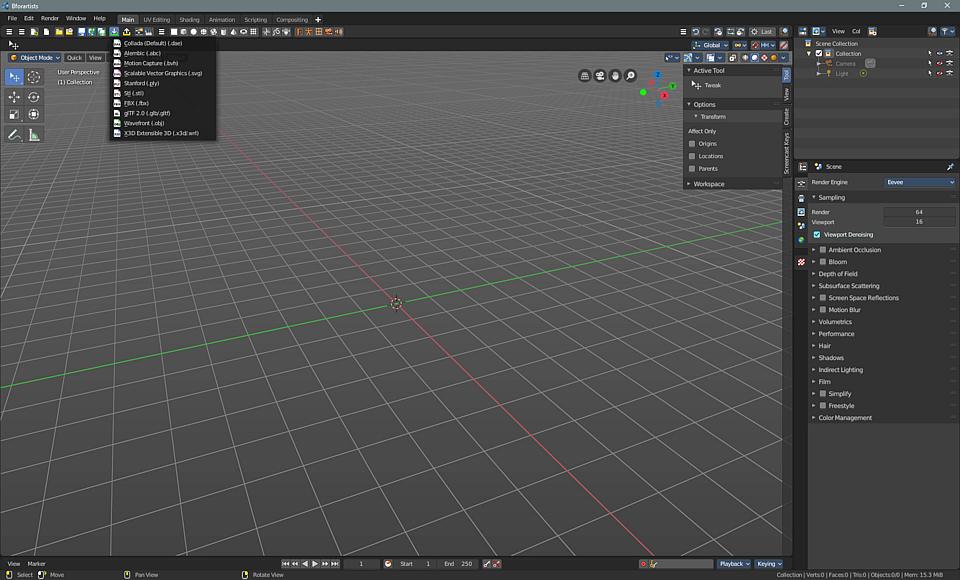960x580 pixels.
Task: Activate the Rotate tool
Action: click(34, 97)
